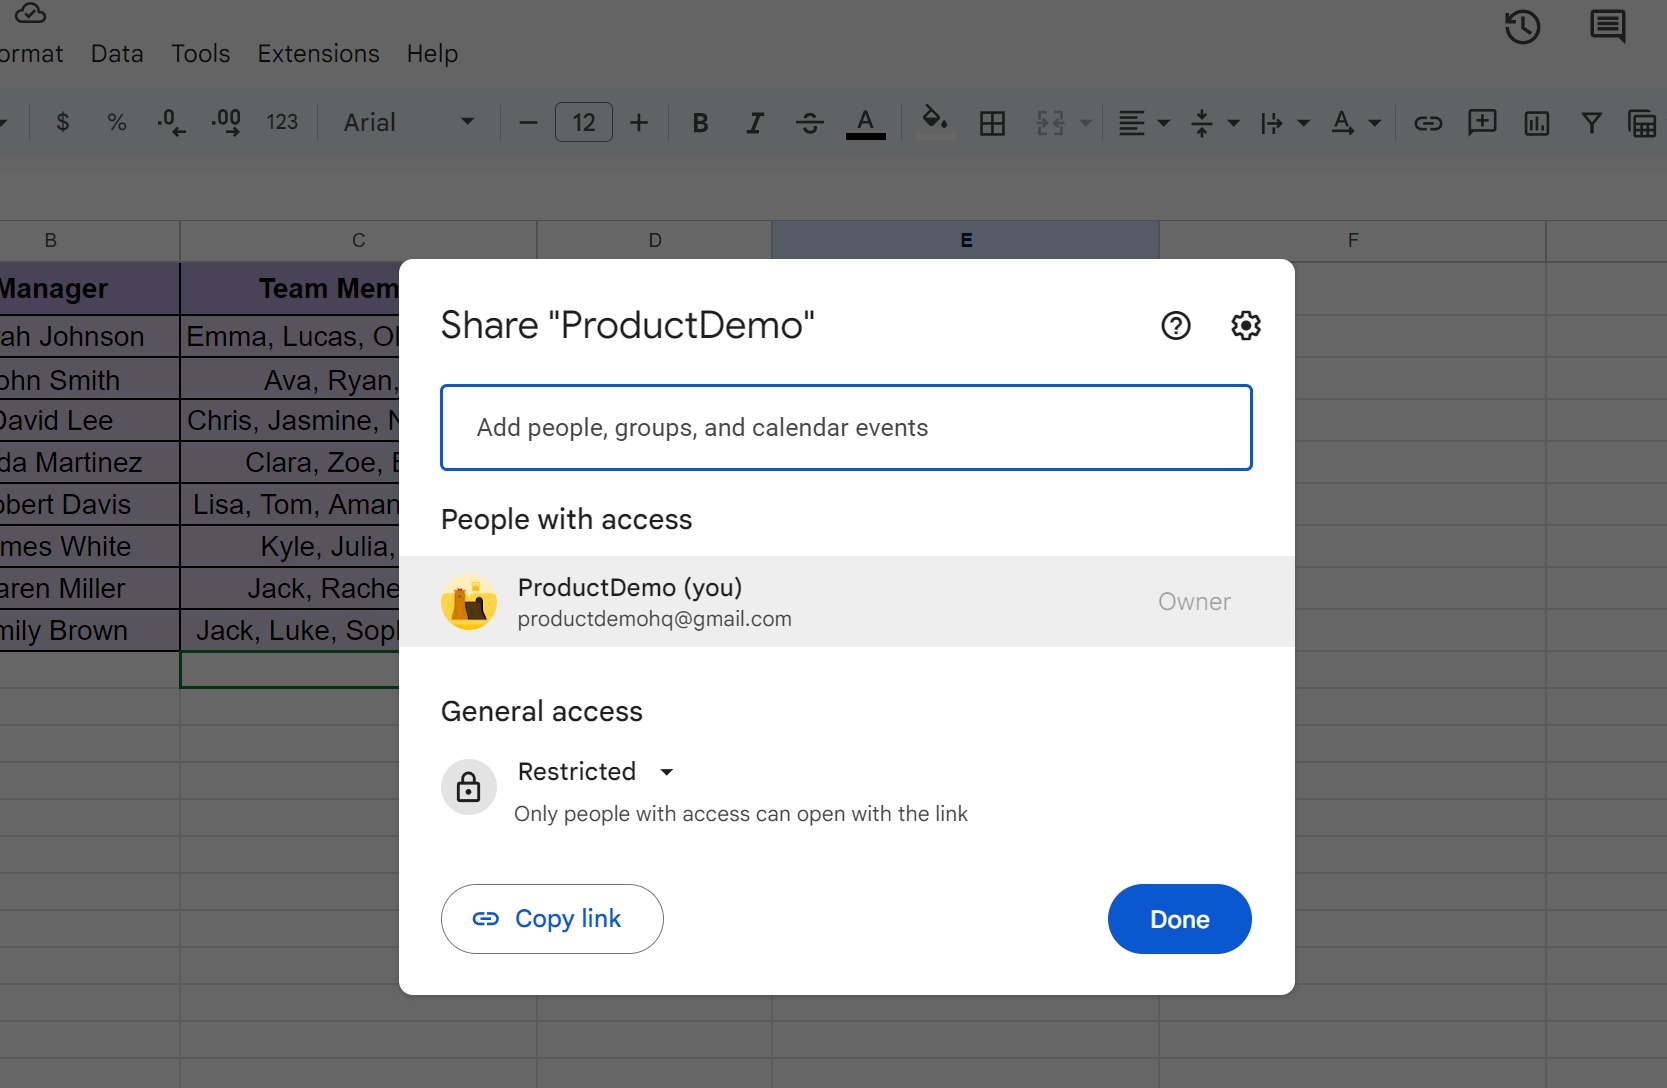The image size is (1667, 1088).
Task: Expand the merge cells dropdown arrow
Action: (x=1085, y=123)
